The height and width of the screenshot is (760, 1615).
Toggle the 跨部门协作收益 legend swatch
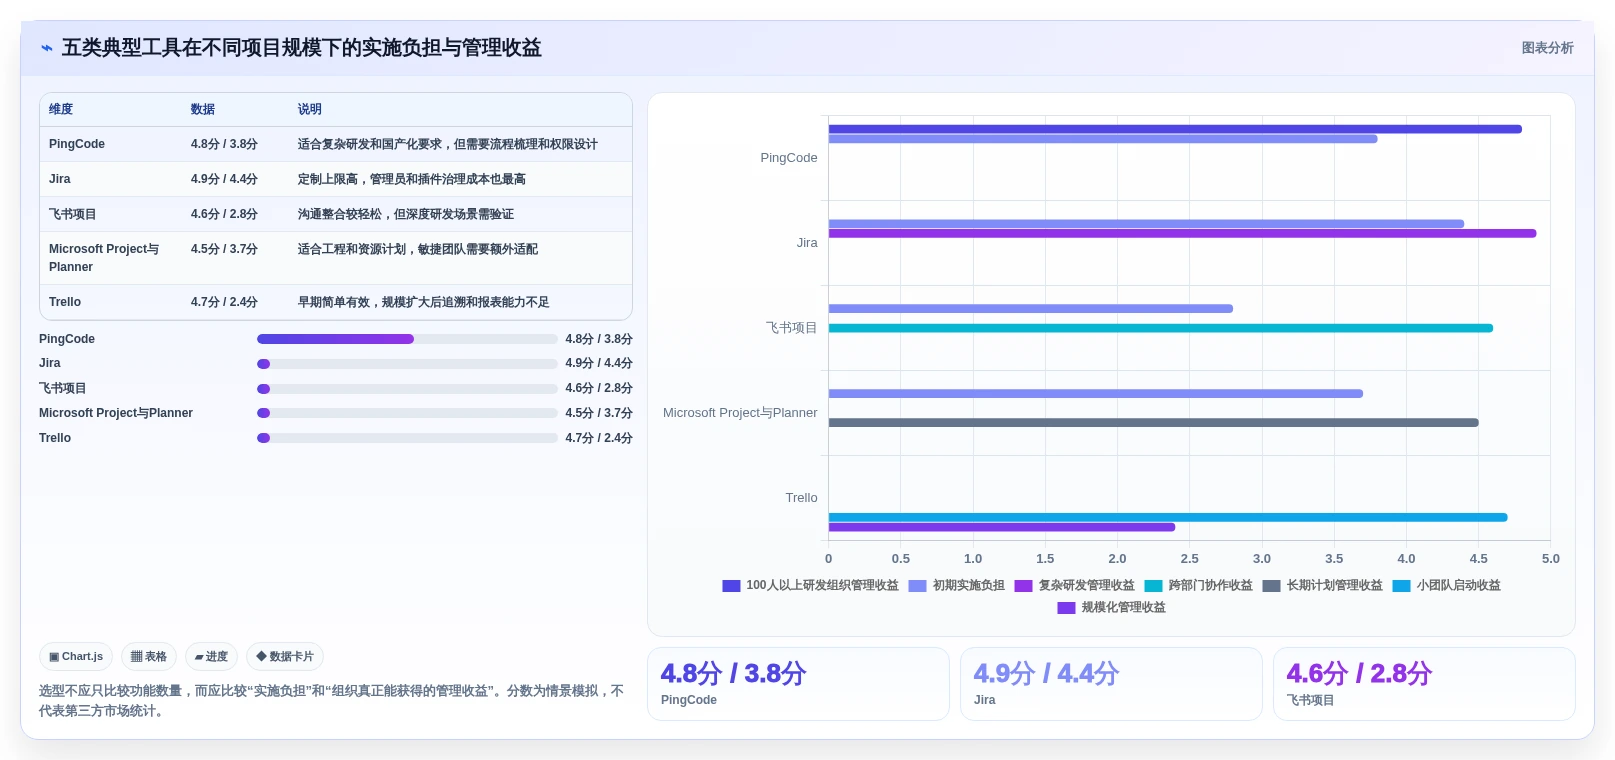[x=1153, y=586]
